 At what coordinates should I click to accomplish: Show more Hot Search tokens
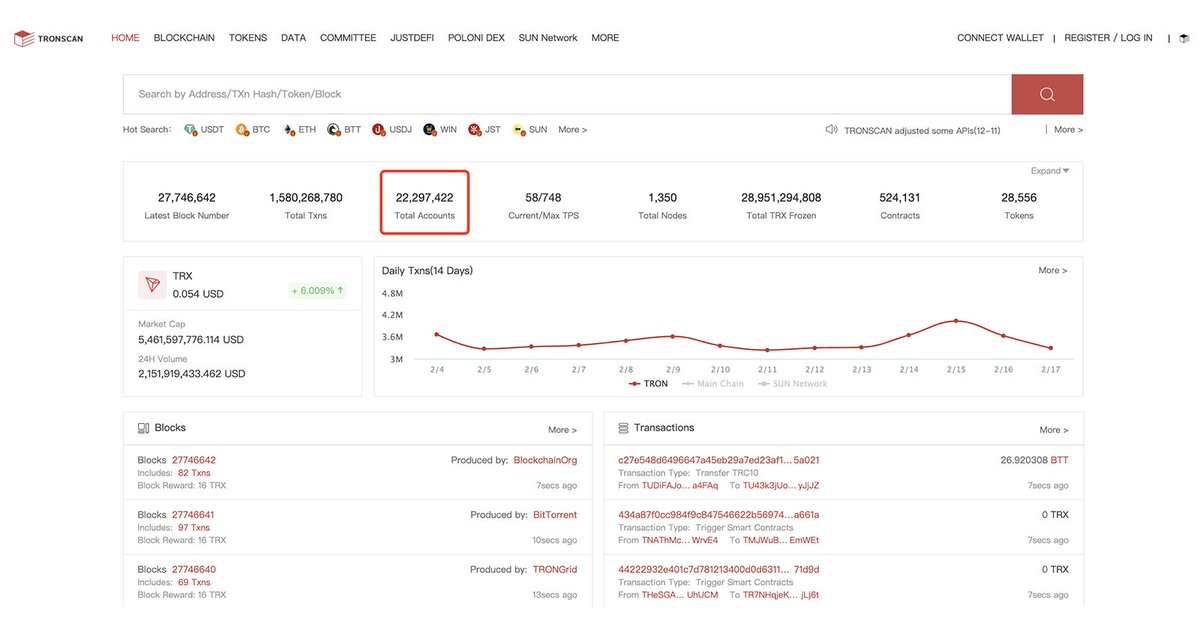tap(572, 130)
